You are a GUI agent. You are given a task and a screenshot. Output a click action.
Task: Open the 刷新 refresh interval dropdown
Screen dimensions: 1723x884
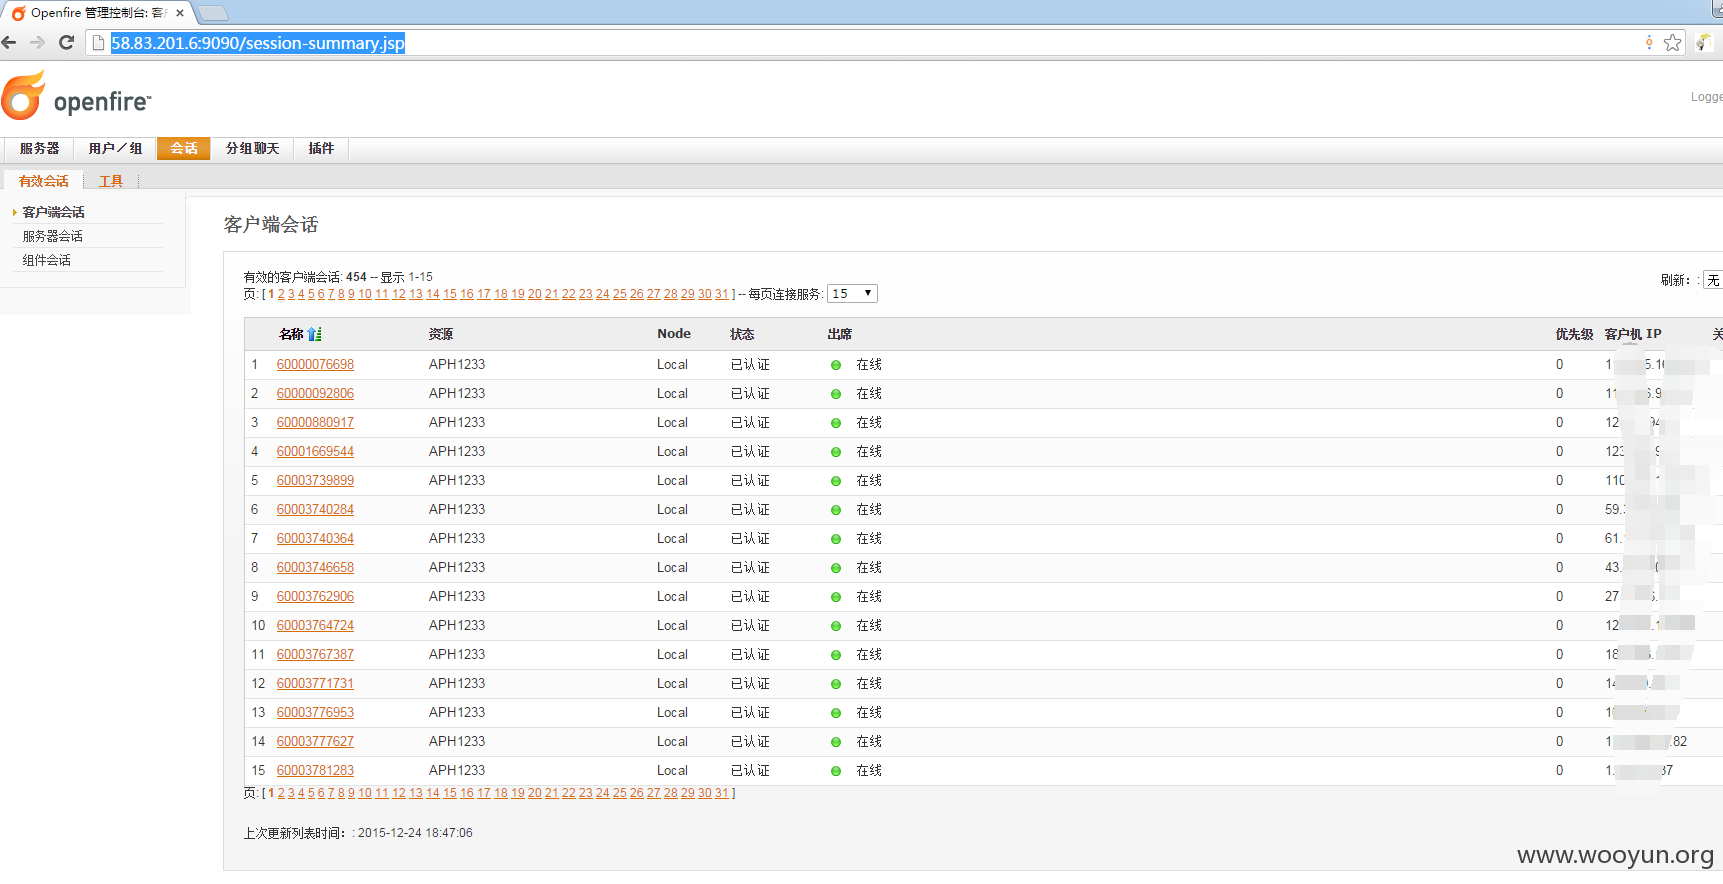(1713, 280)
